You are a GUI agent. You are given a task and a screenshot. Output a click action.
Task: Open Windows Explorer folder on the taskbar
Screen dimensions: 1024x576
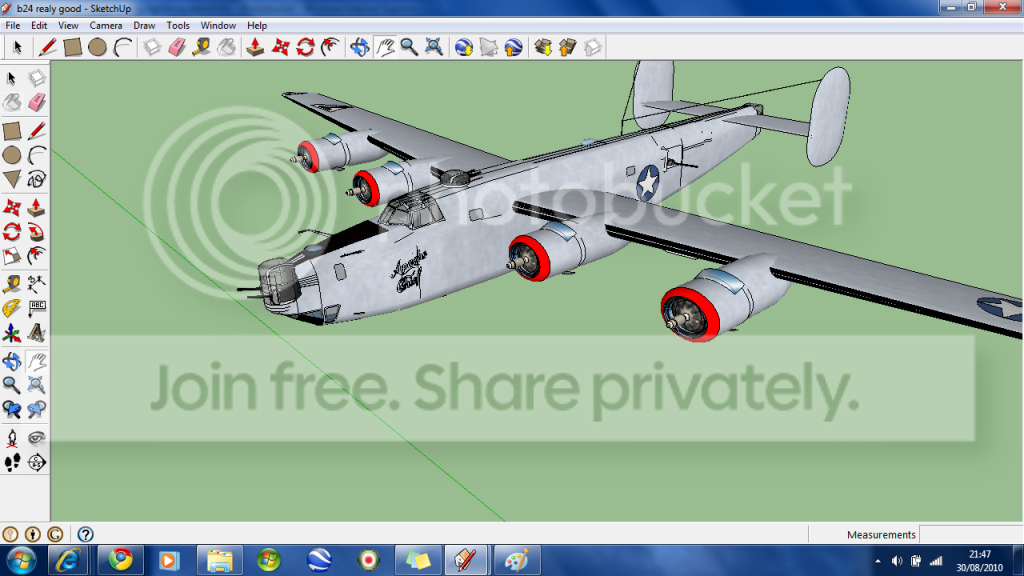pos(220,560)
